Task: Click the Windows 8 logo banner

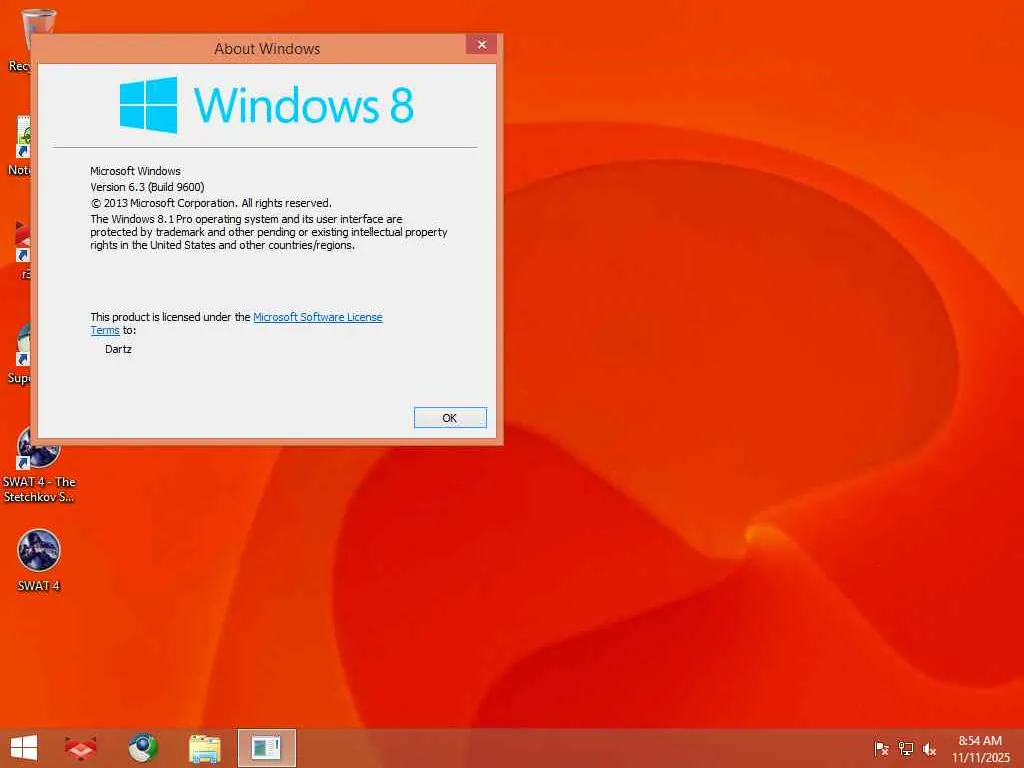Action: tap(266, 105)
